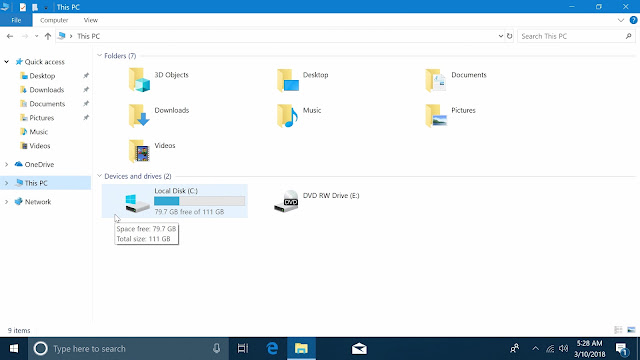Expand the Network tree node
The height and width of the screenshot is (360, 640).
pyautogui.click(x=7, y=202)
